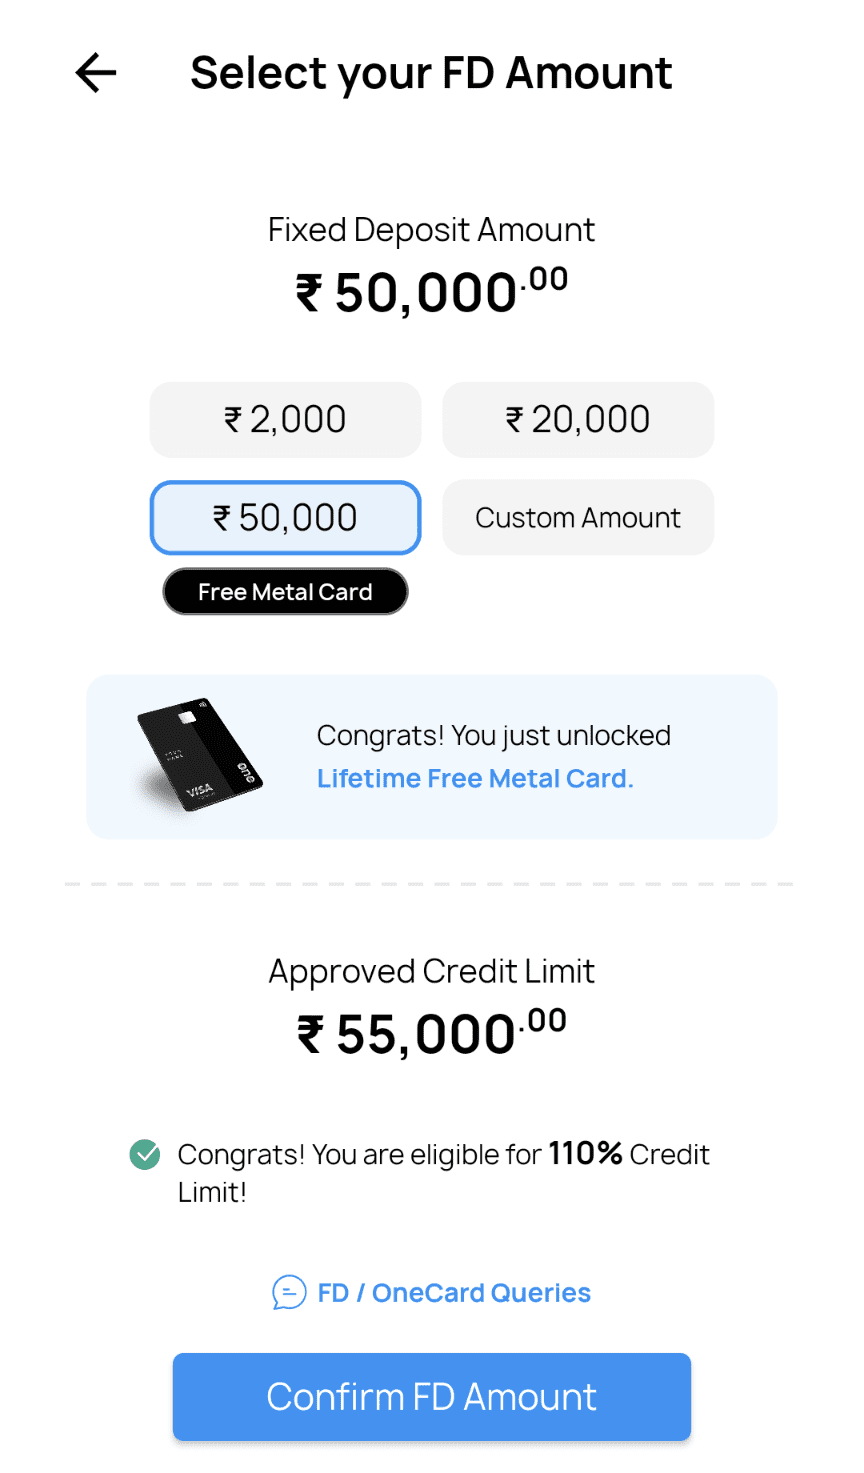This screenshot has height=1473, width=864.
Task: Click the Fixed Deposit Amount value ₹ 50,000.00
Action: tap(432, 292)
